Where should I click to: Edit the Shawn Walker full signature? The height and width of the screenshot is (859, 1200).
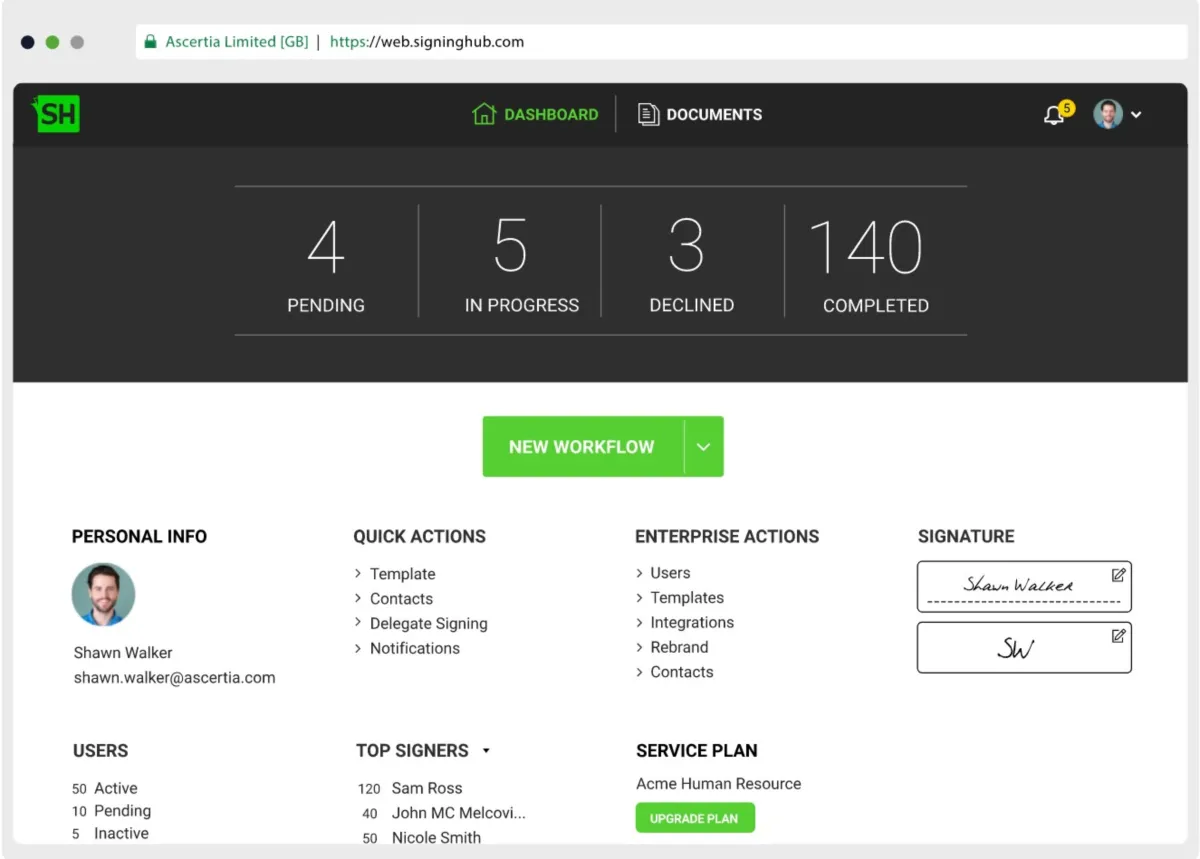coord(1118,575)
